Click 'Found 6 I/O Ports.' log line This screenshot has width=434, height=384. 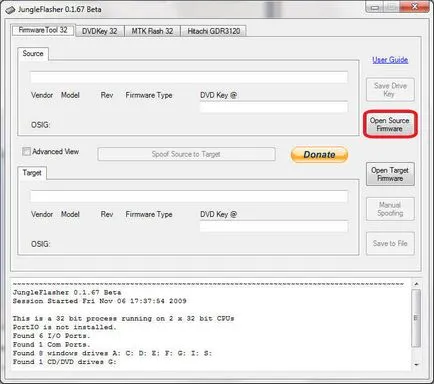[x=51, y=336]
